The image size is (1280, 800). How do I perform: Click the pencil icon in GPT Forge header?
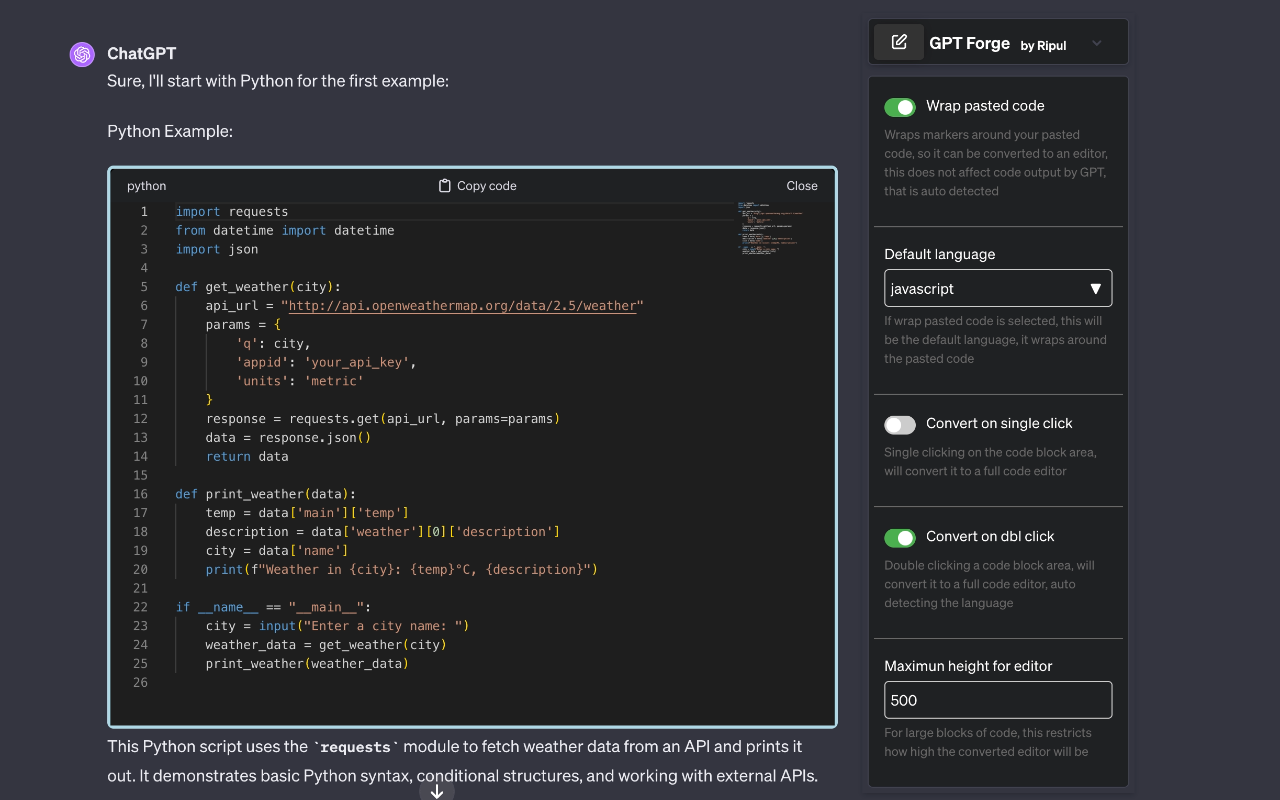(x=898, y=41)
